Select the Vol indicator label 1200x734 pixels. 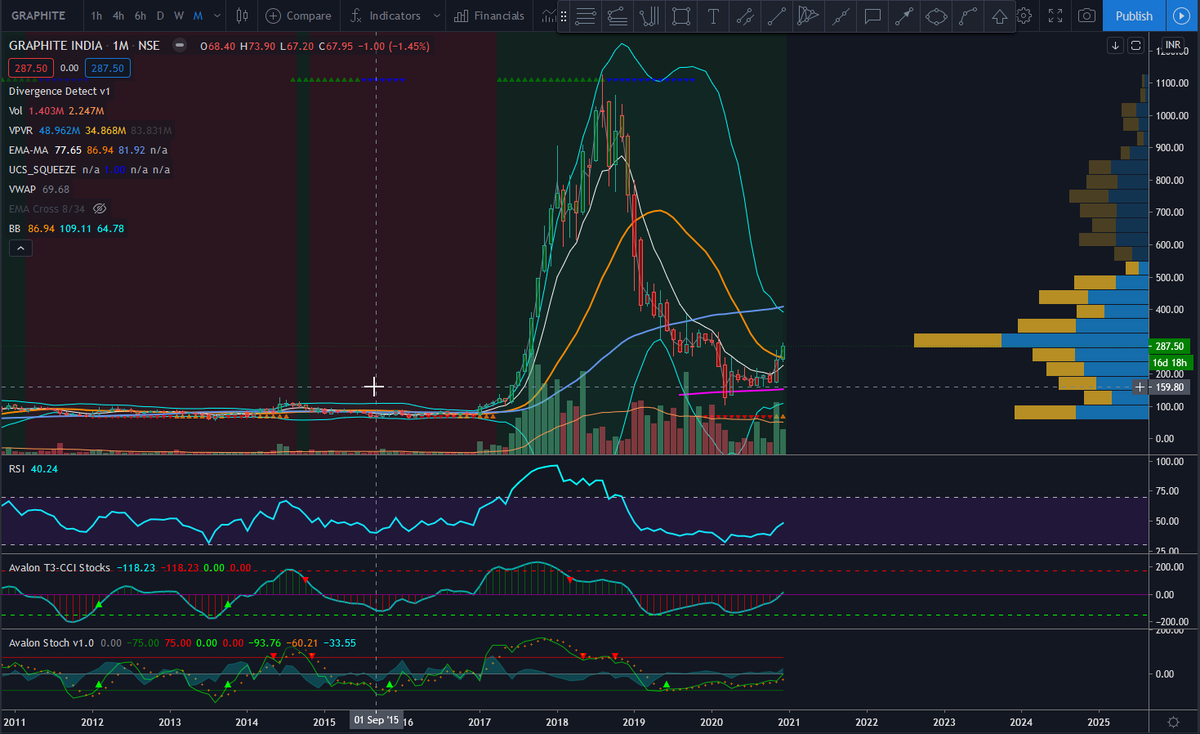pyautogui.click(x=15, y=110)
